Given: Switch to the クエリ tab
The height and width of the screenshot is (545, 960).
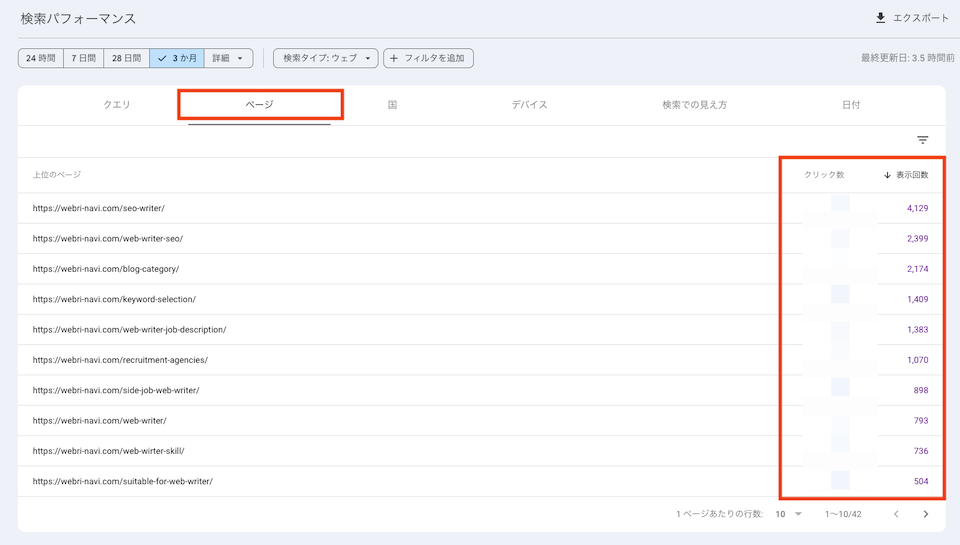Looking at the screenshot, I should pos(116,105).
